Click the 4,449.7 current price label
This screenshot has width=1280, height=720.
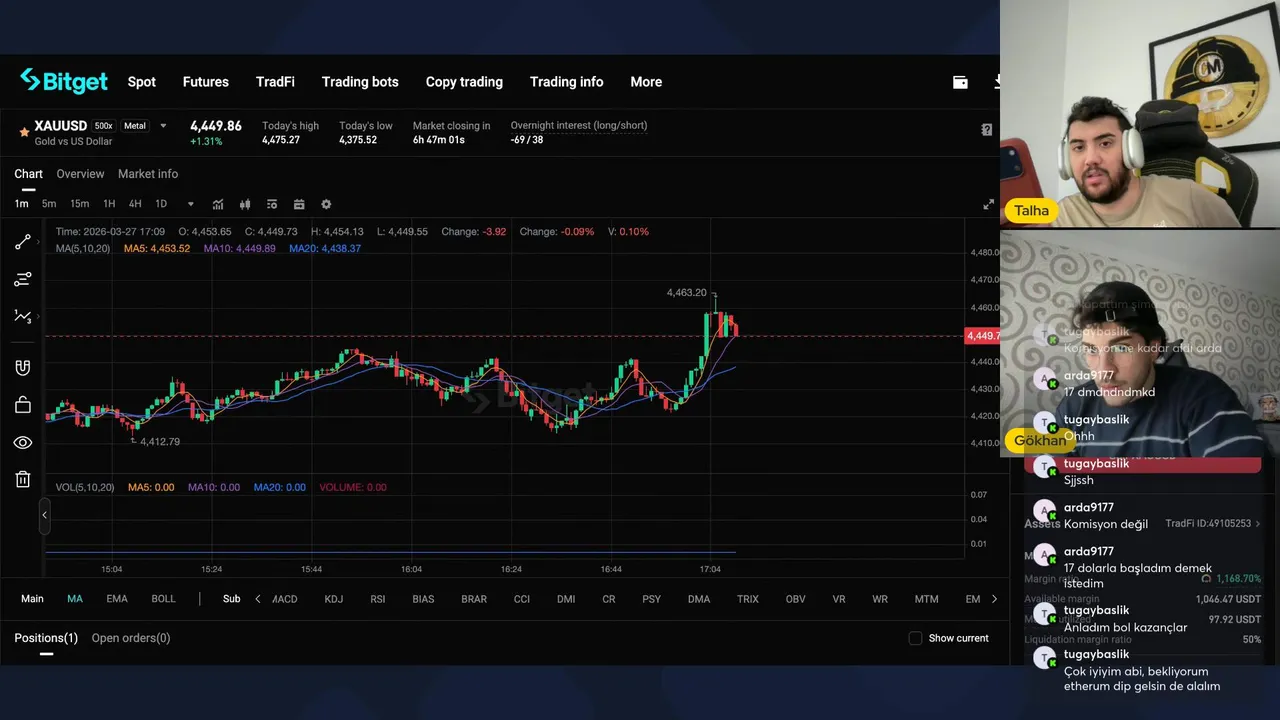point(983,336)
